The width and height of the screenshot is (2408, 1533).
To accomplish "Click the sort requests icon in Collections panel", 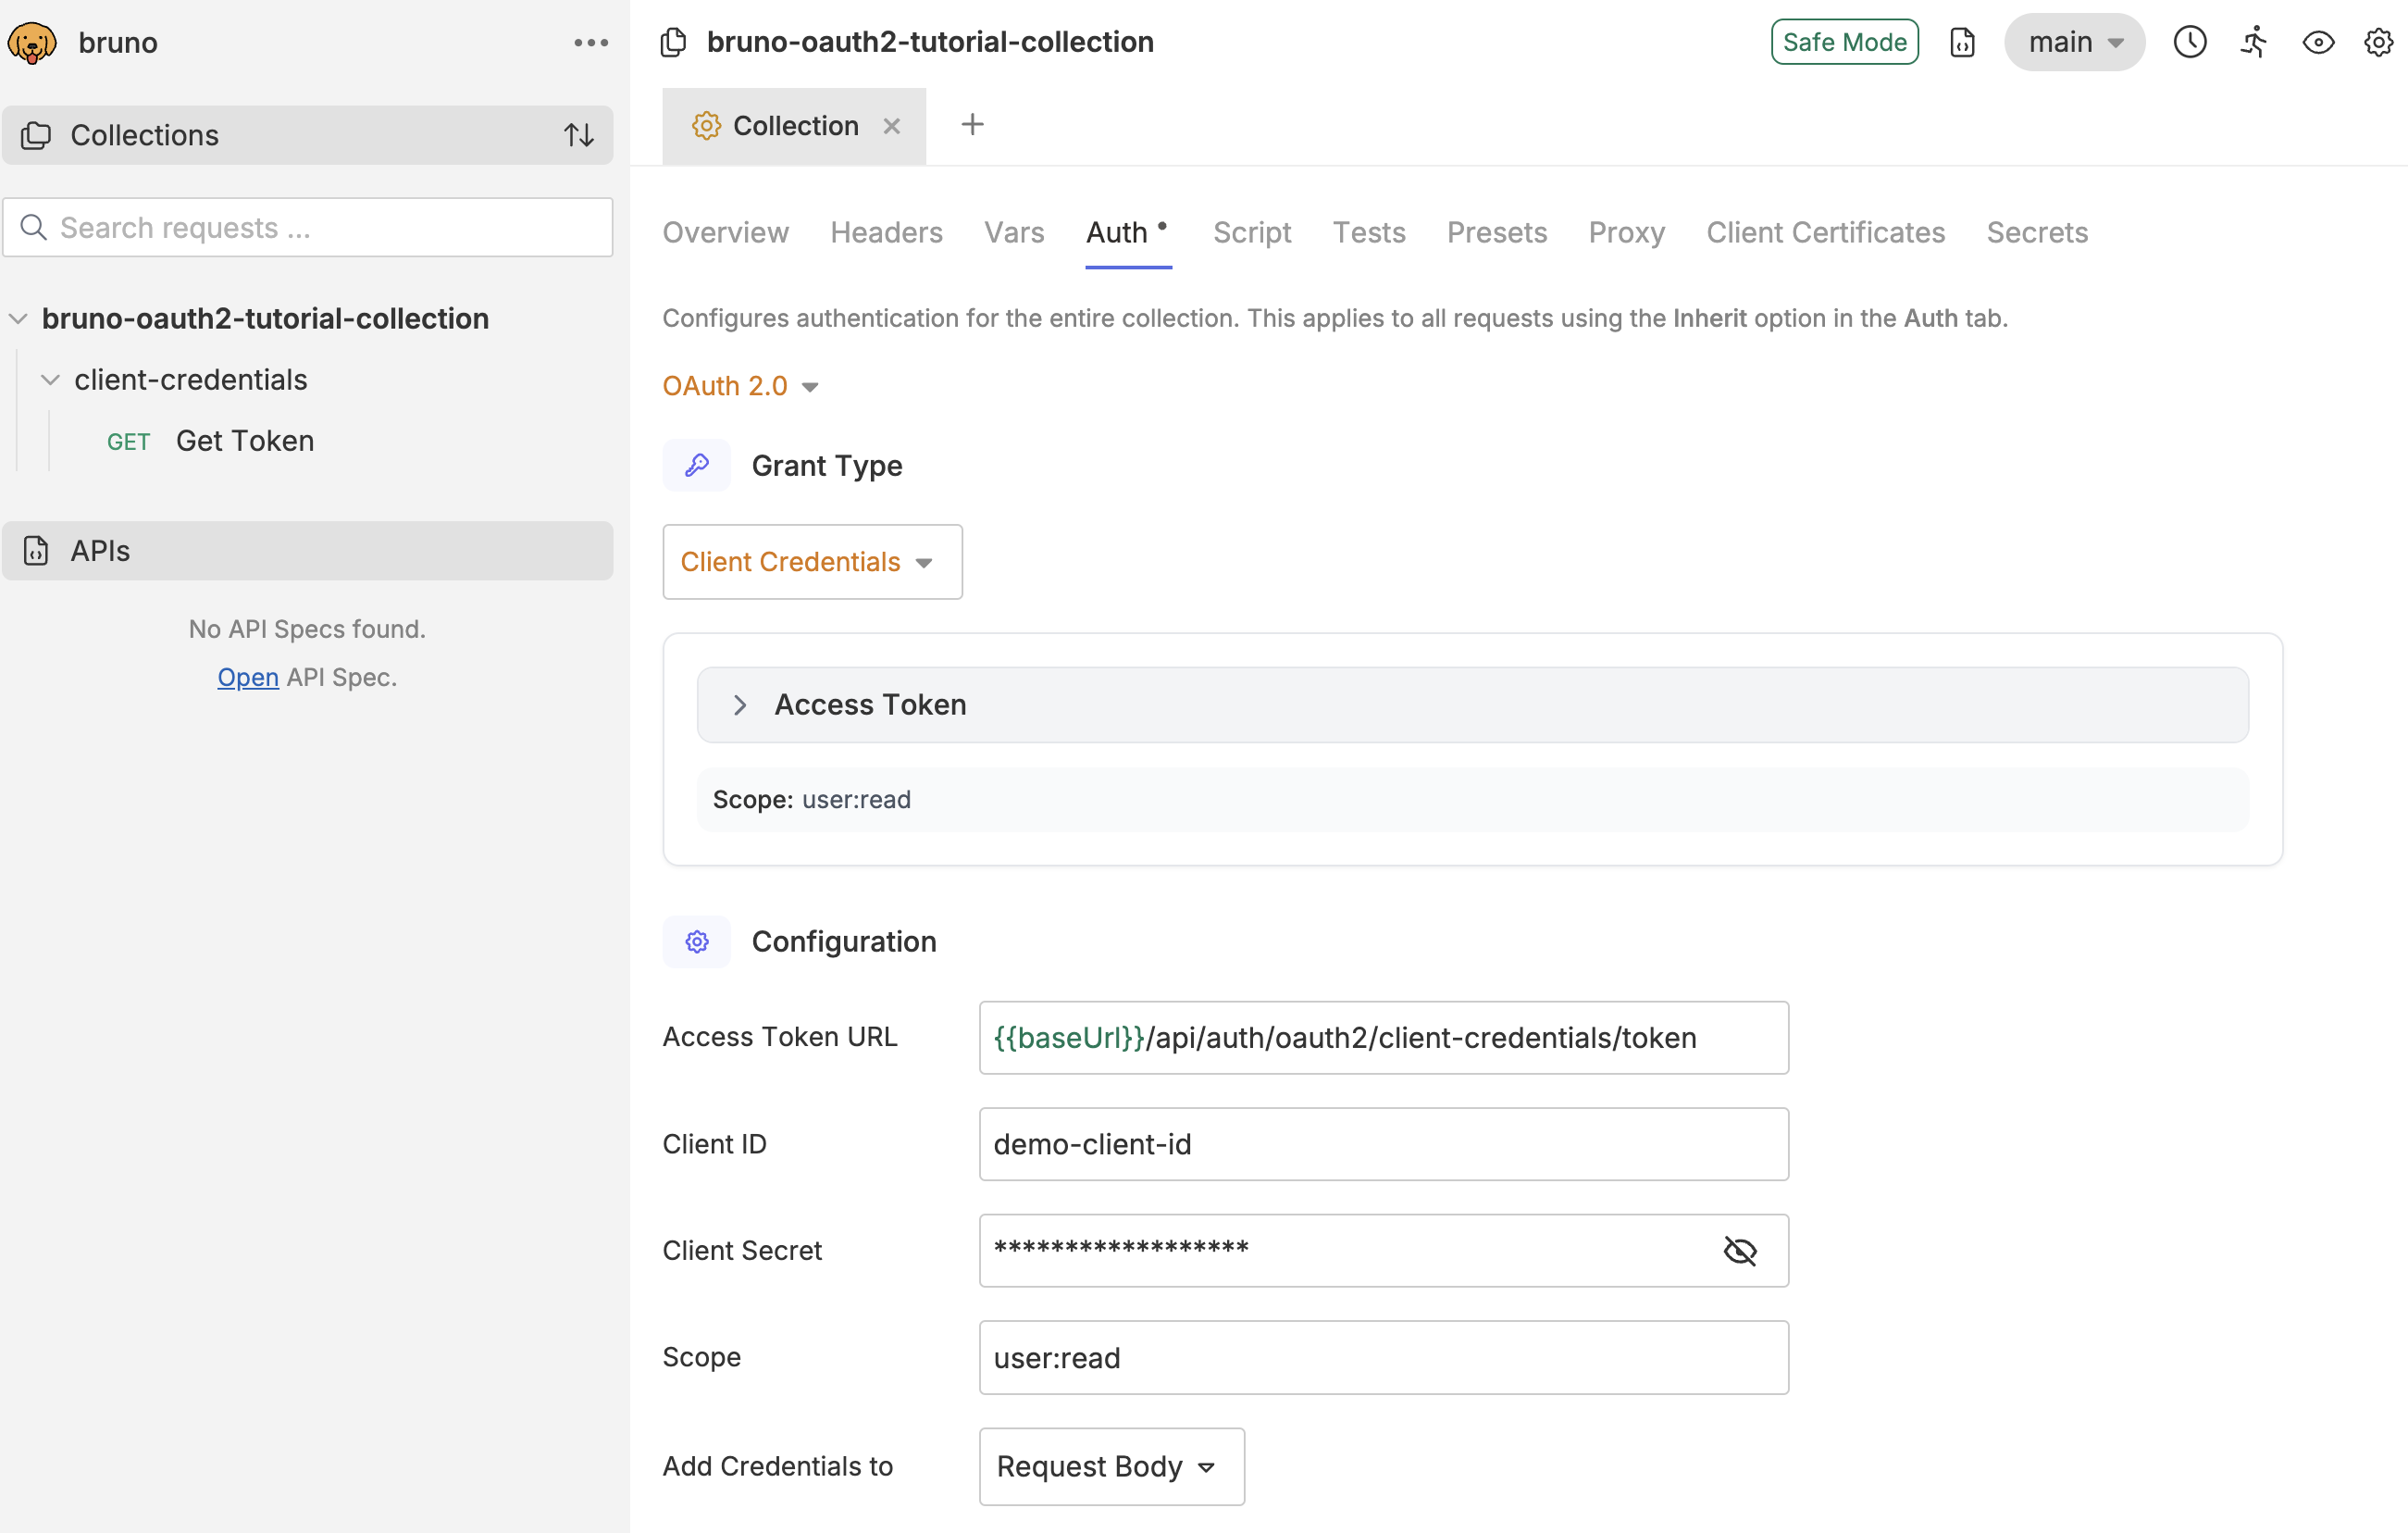I will pos(579,135).
